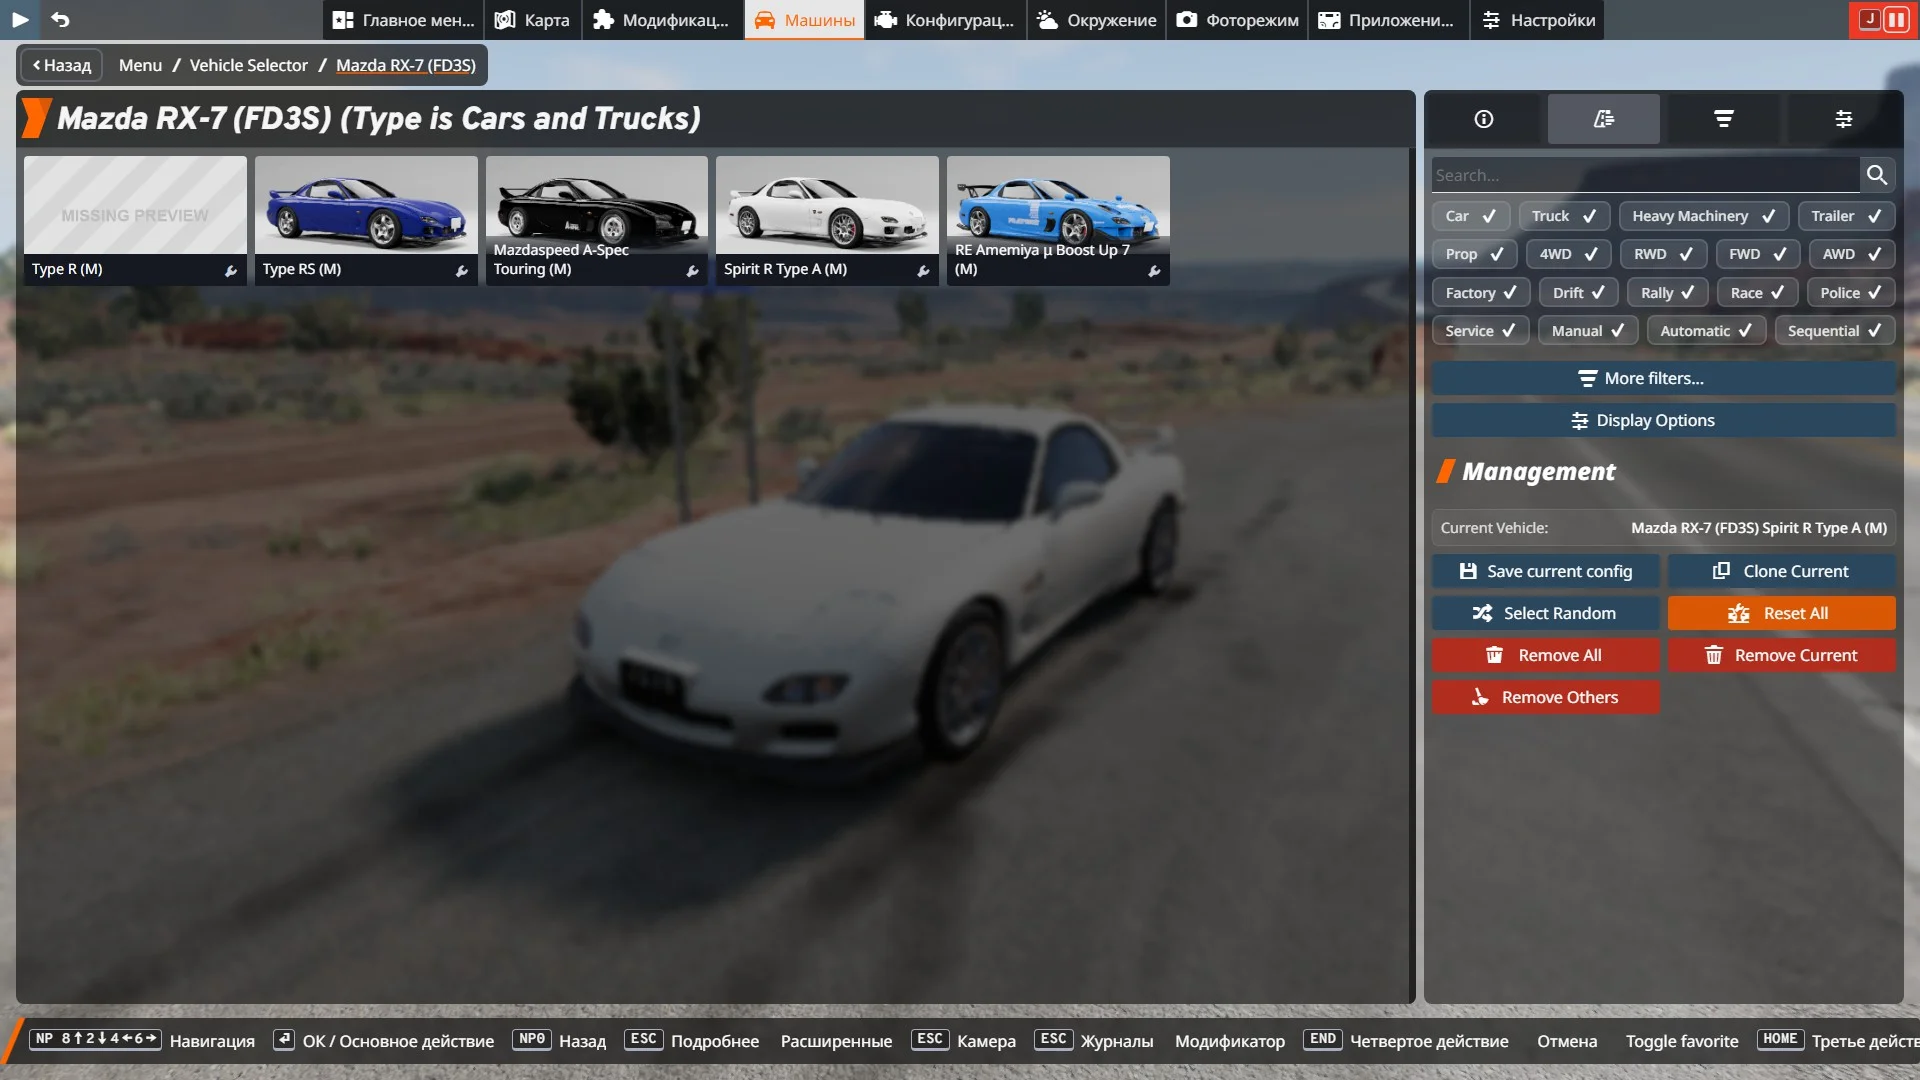Toggle the Factory filter
The width and height of the screenshot is (1920, 1080).
click(1481, 293)
